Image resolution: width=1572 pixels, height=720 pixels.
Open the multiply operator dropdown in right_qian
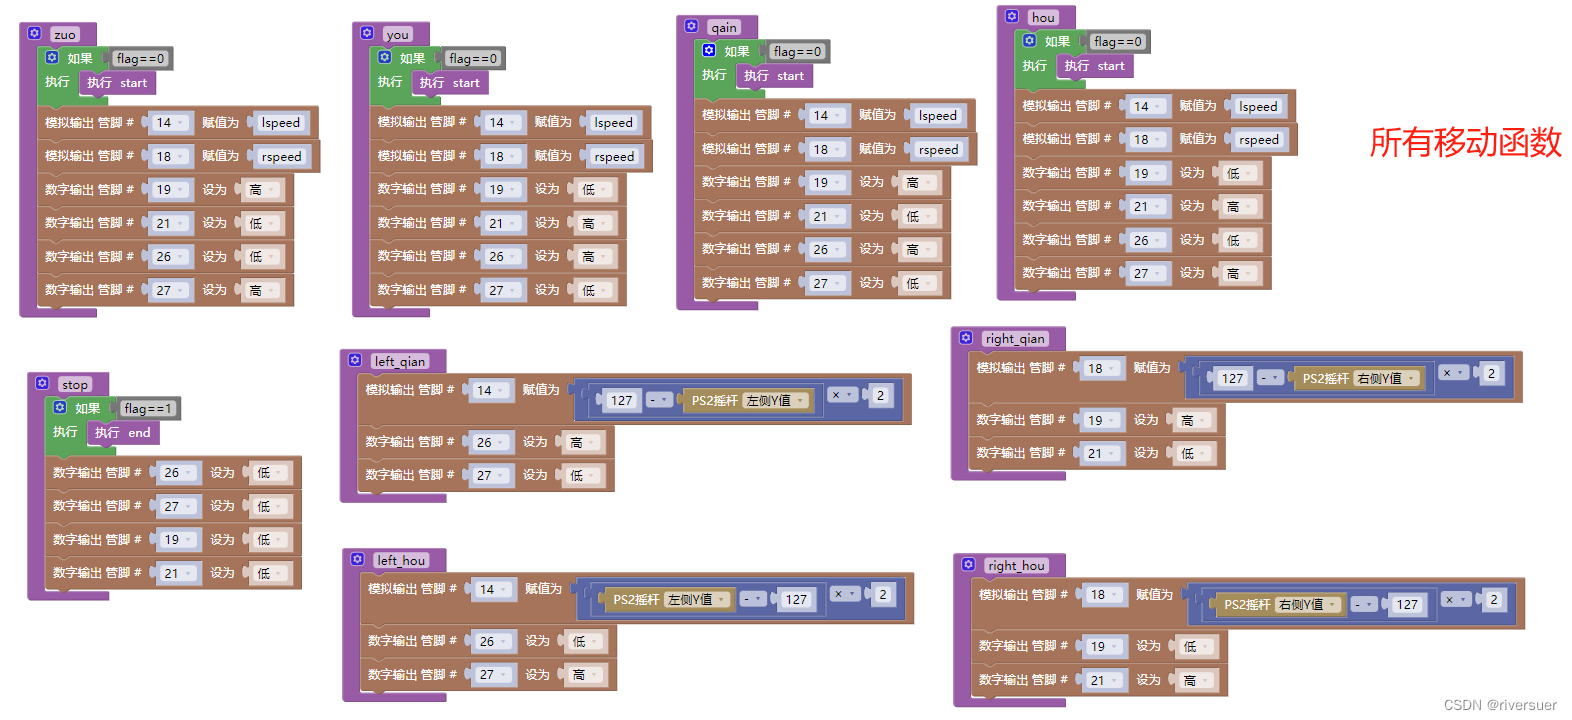coord(1453,373)
